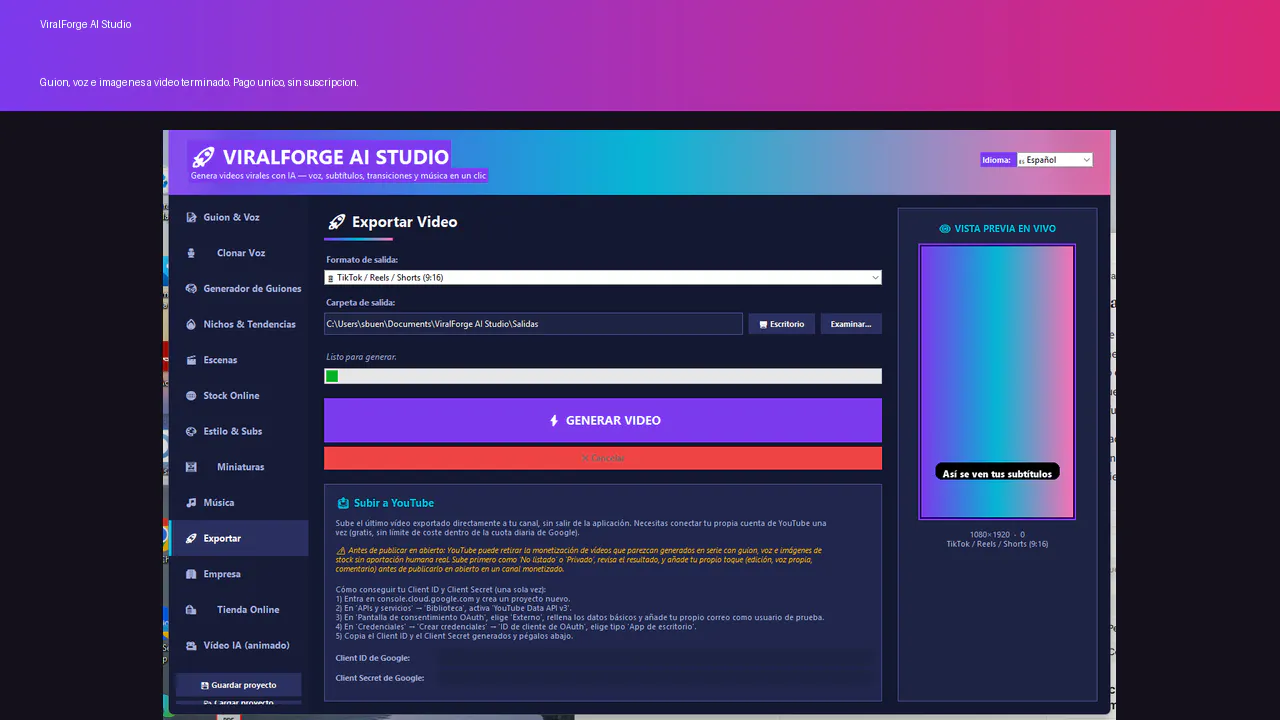Click 'TikTok / Reels / Shorts (9:16)' text below the preview
The image size is (1280, 720).
coord(997,544)
